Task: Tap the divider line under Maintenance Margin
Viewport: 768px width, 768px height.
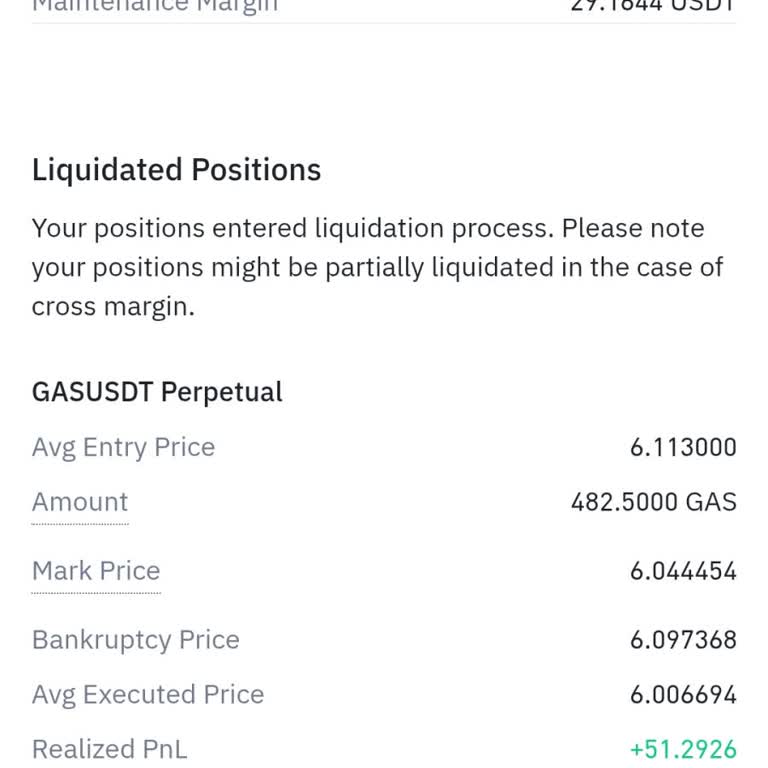Action: tap(384, 23)
